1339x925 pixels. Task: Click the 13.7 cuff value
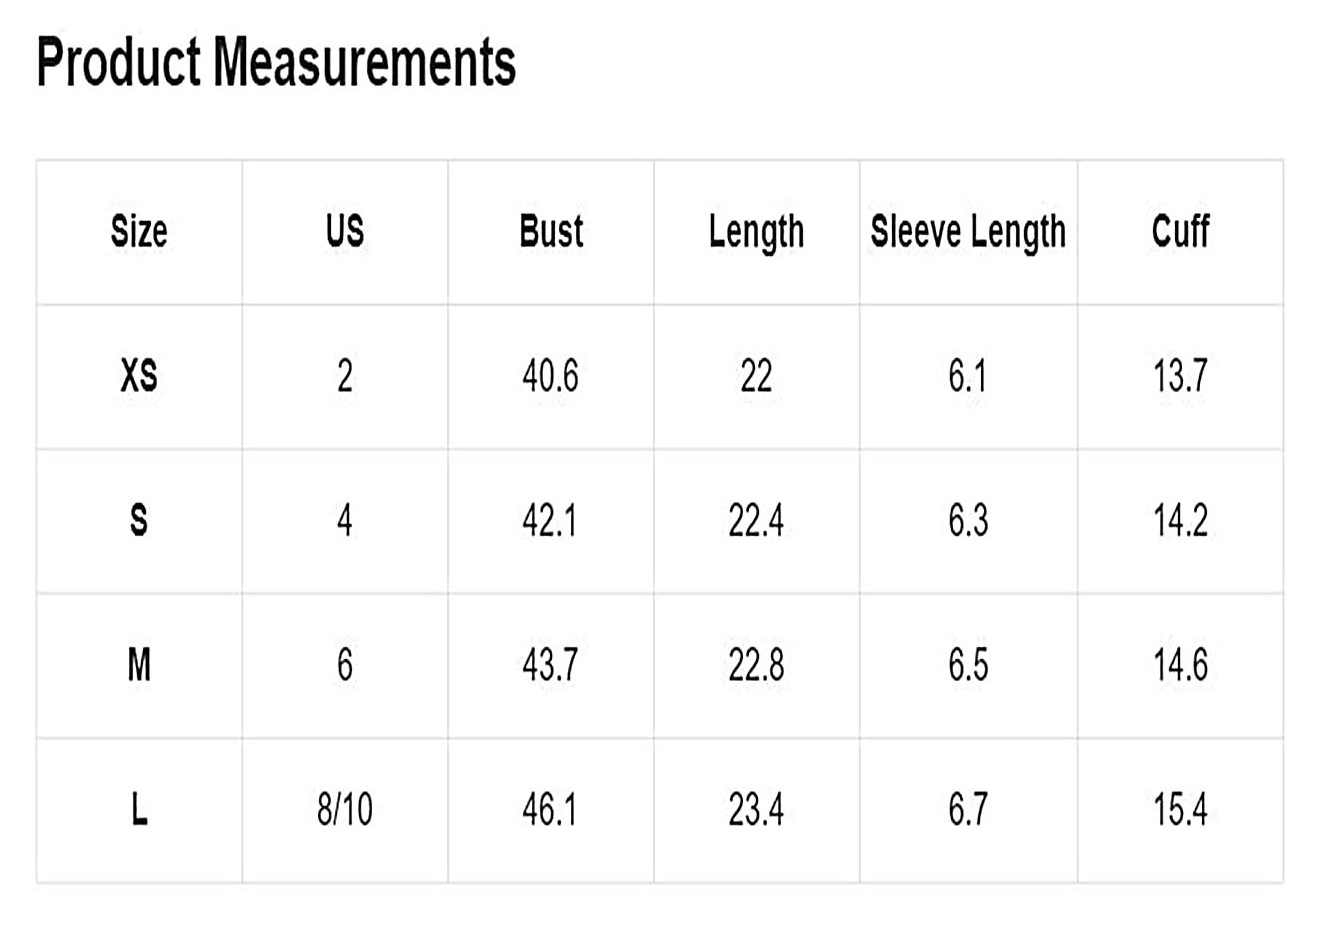point(1180,377)
